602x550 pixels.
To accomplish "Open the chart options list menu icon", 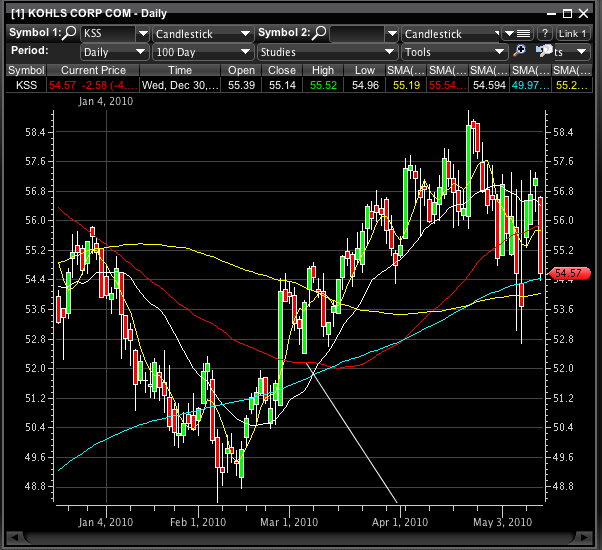I will [517, 33].
